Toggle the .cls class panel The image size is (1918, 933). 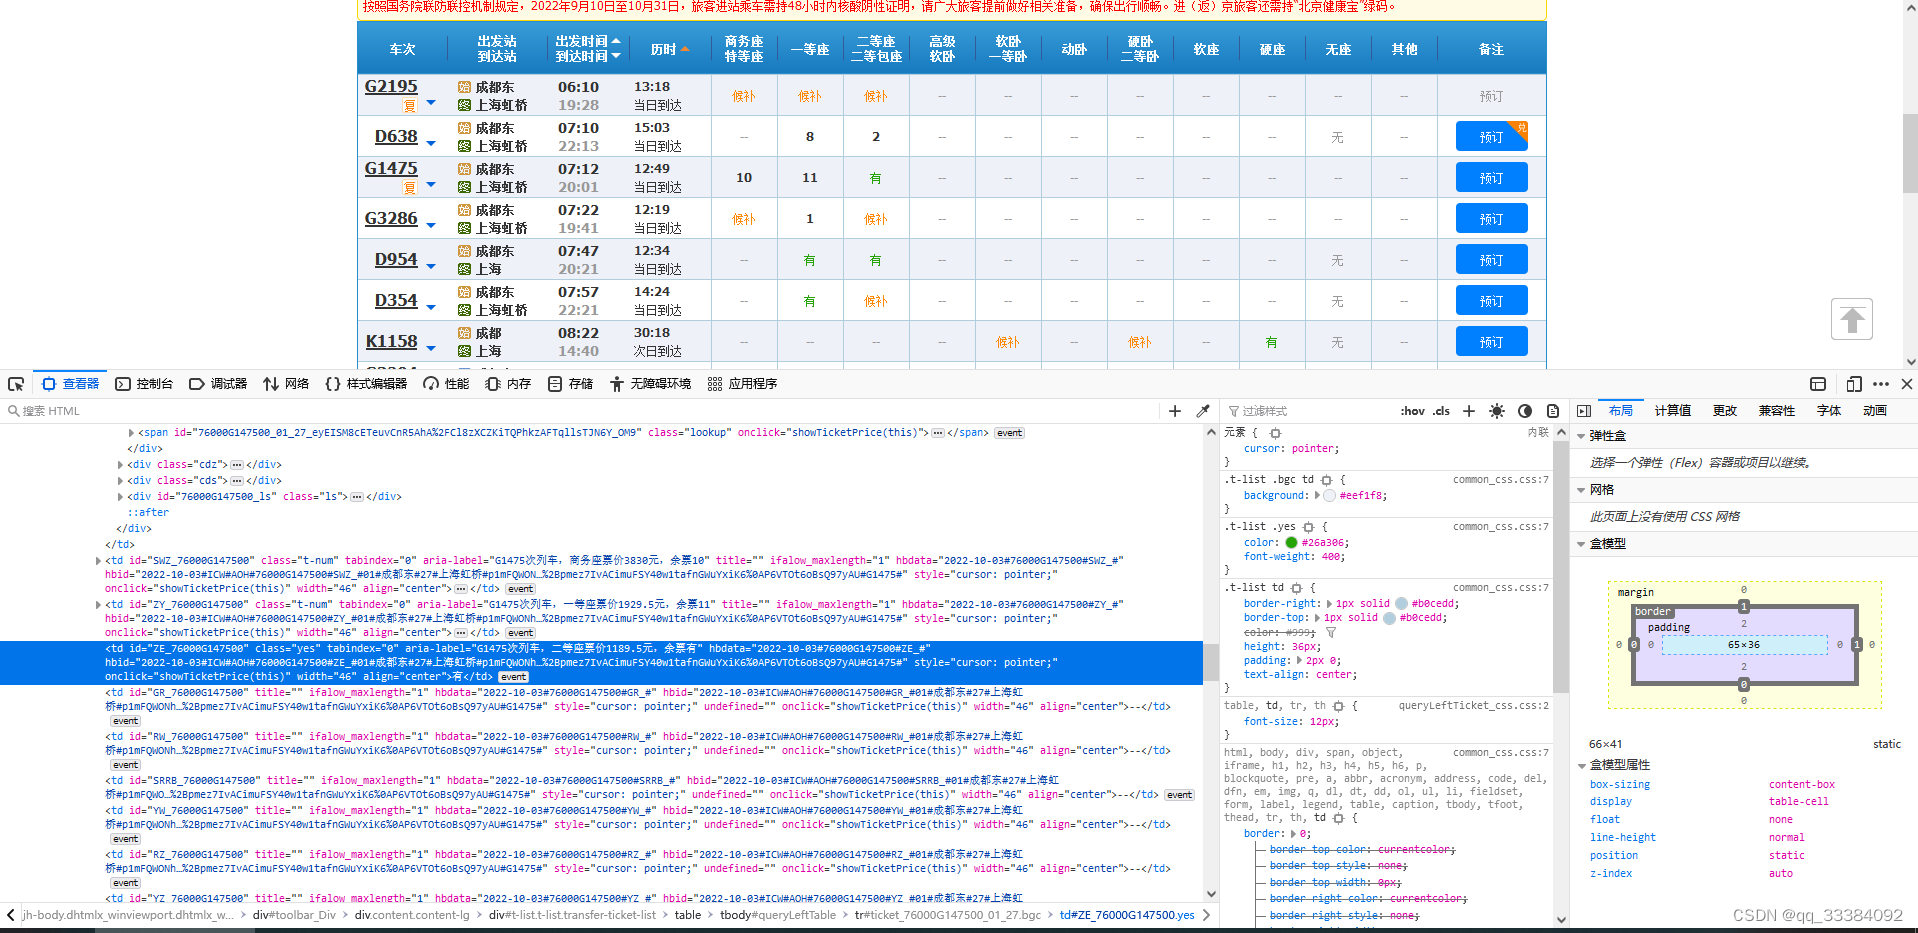[x=1441, y=411]
